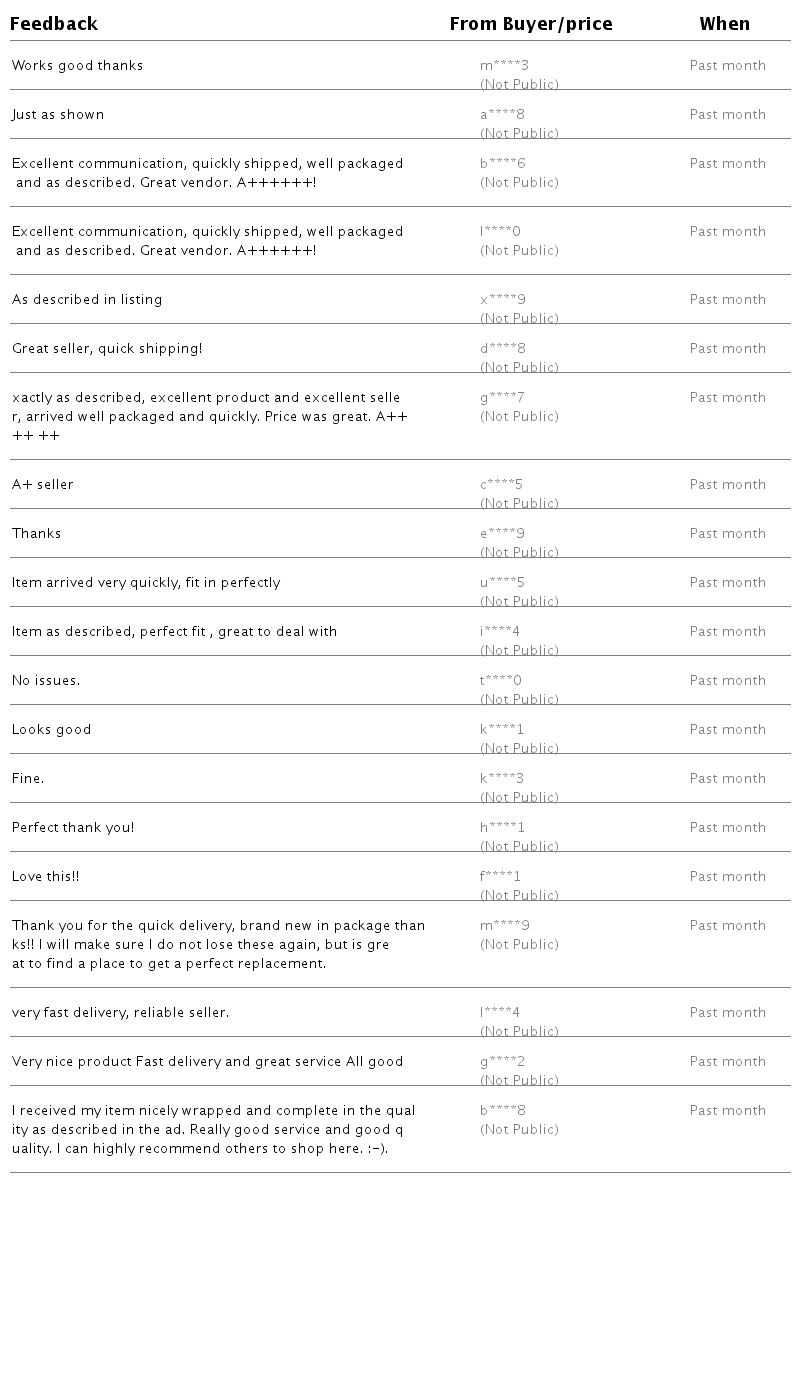The height and width of the screenshot is (1396, 800).
Task: Open buyer m****9 profile link
Action: pyautogui.click(x=504, y=926)
